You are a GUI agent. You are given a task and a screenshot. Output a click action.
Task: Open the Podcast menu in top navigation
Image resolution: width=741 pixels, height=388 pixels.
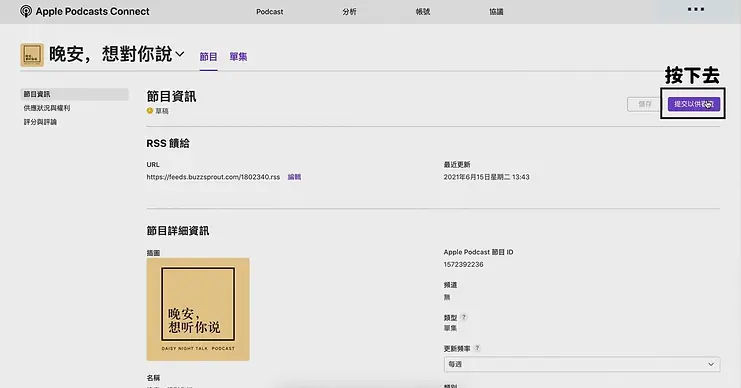tap(269, 12)
